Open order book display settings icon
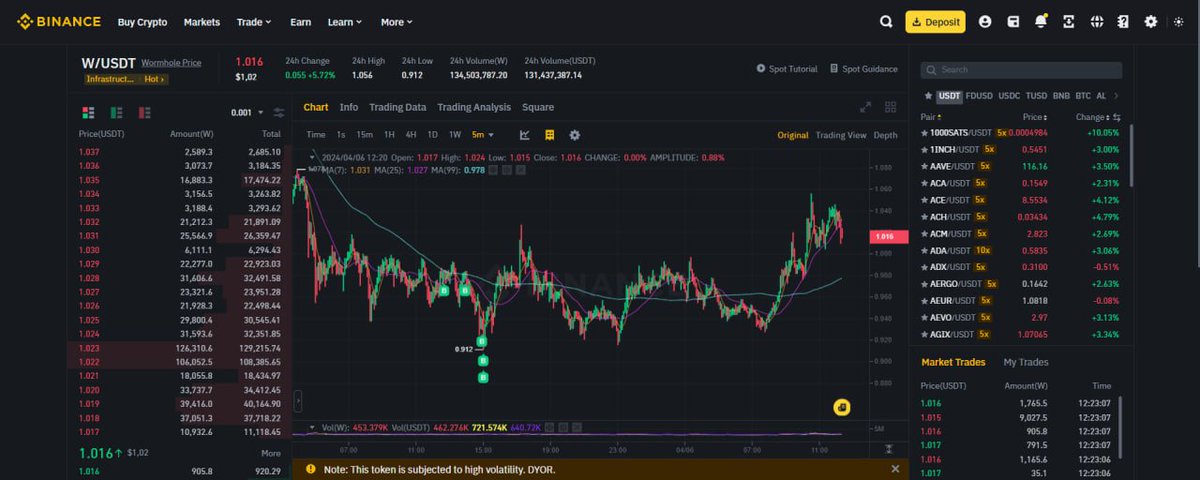Screen dimensions: 1200x480 [x=278, y=112]
